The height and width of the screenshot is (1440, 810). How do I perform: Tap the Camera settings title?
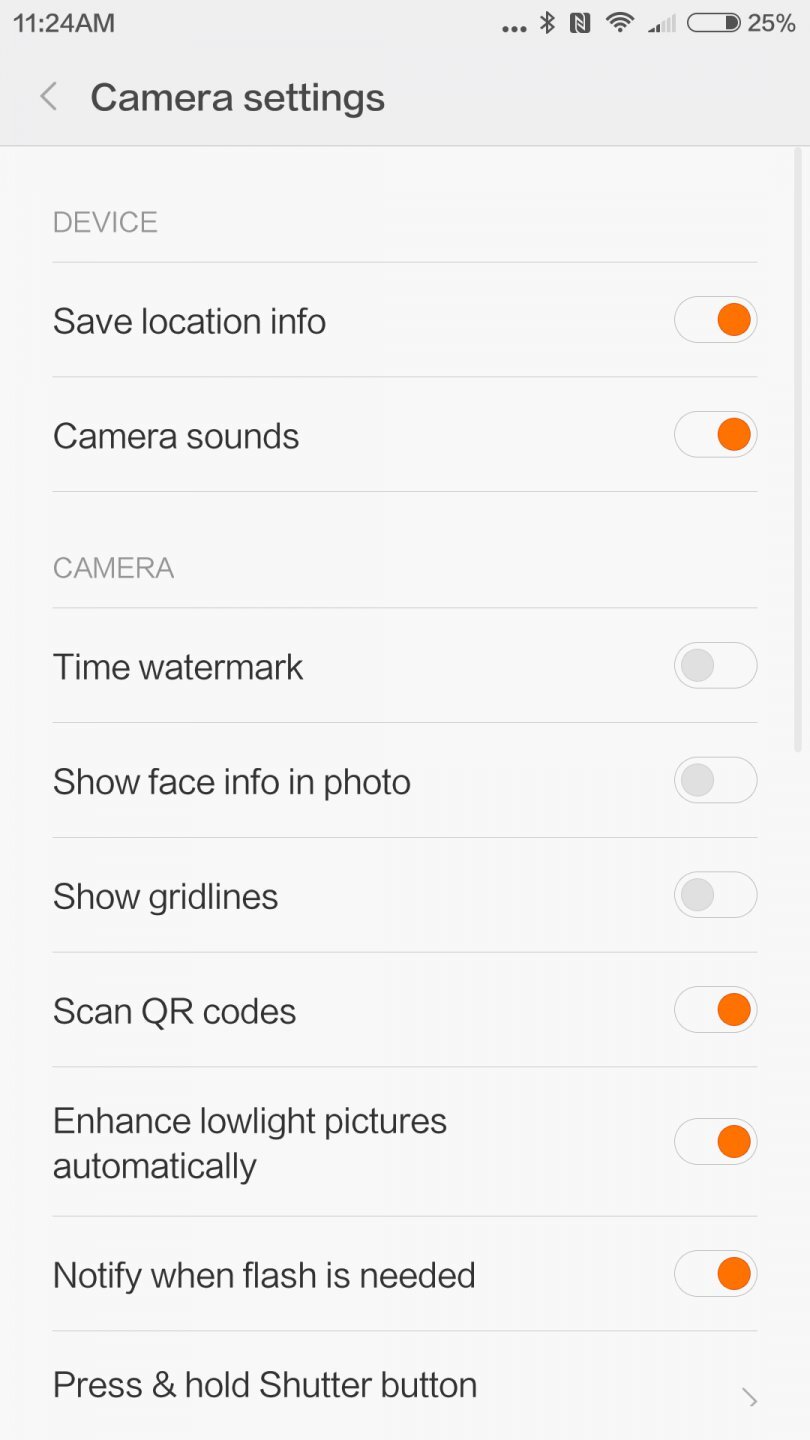click(237, 98)
